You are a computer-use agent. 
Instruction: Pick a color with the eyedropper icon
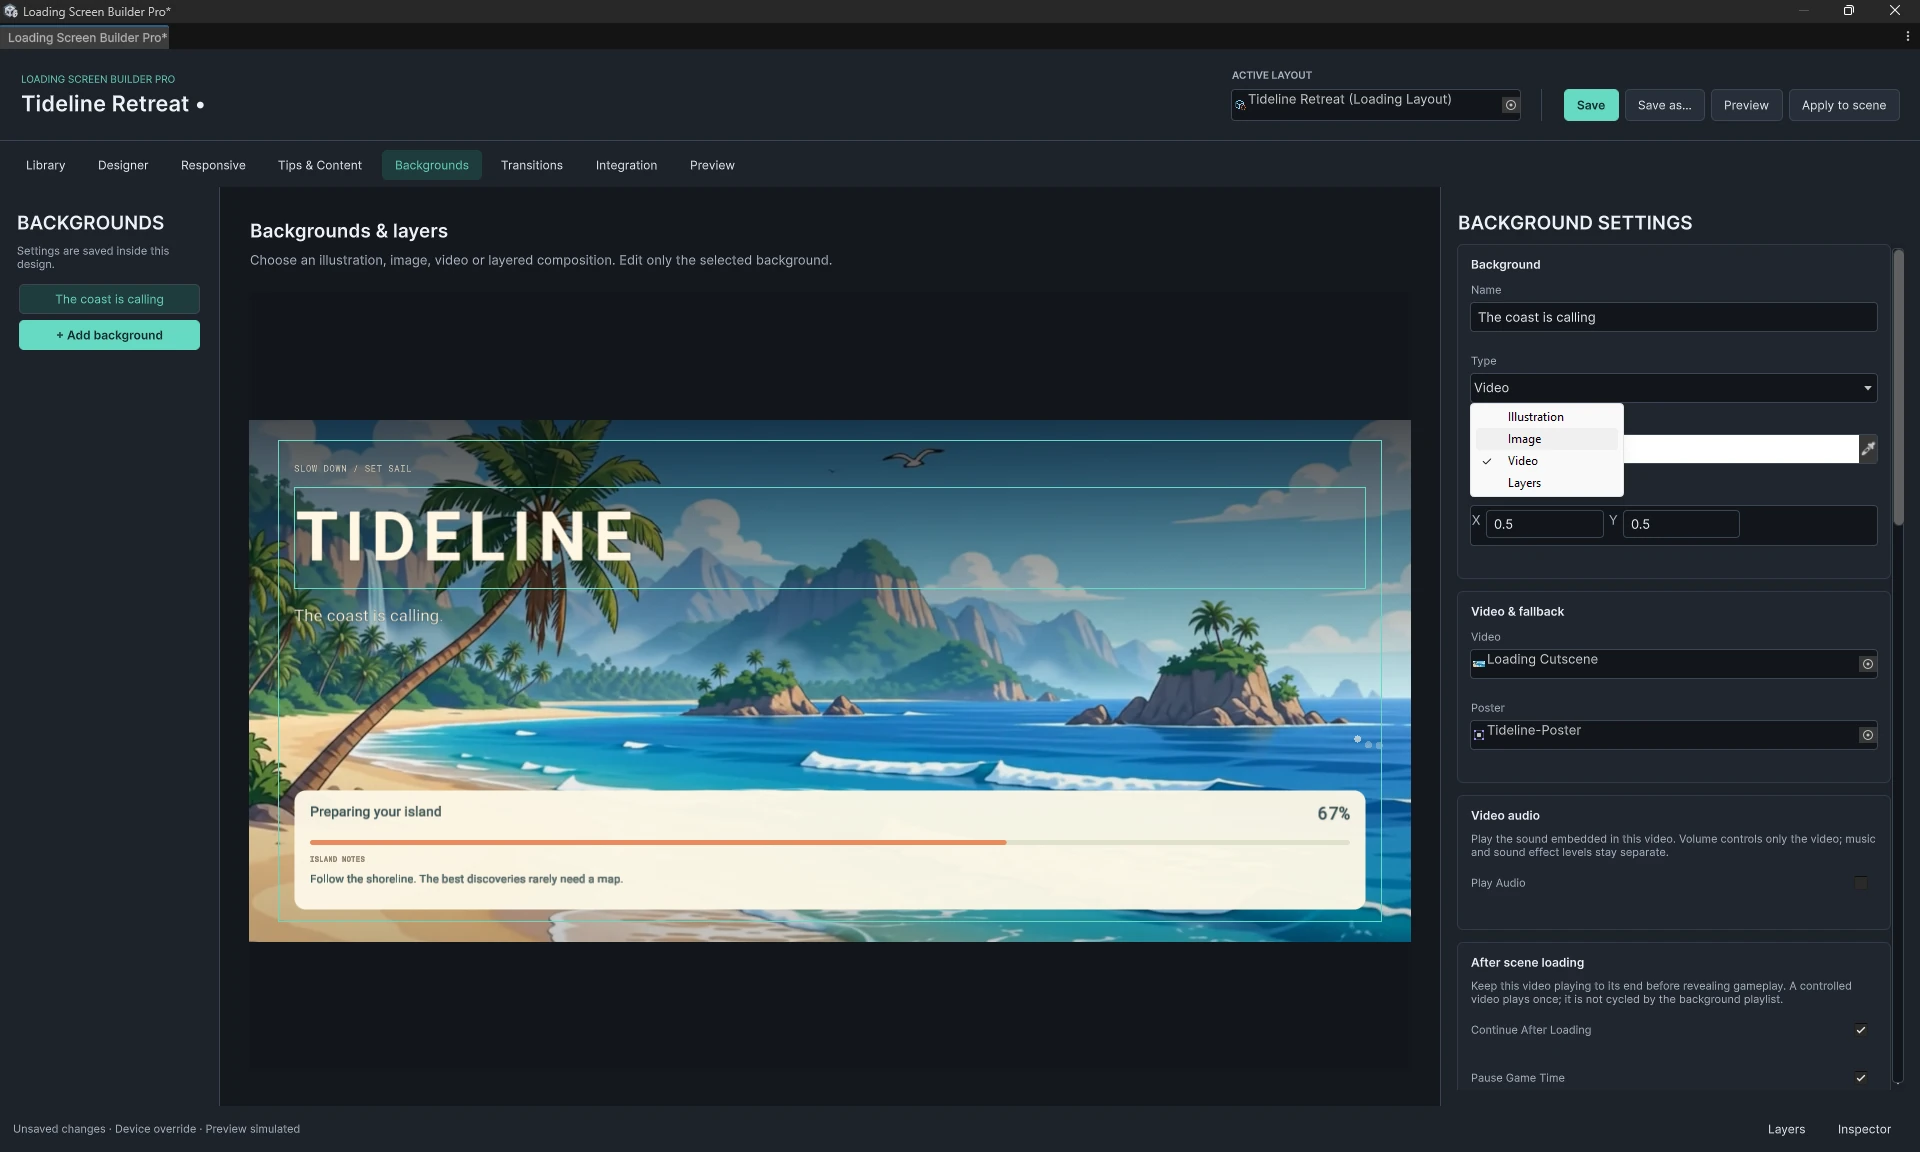click(x=1867, y=449)
